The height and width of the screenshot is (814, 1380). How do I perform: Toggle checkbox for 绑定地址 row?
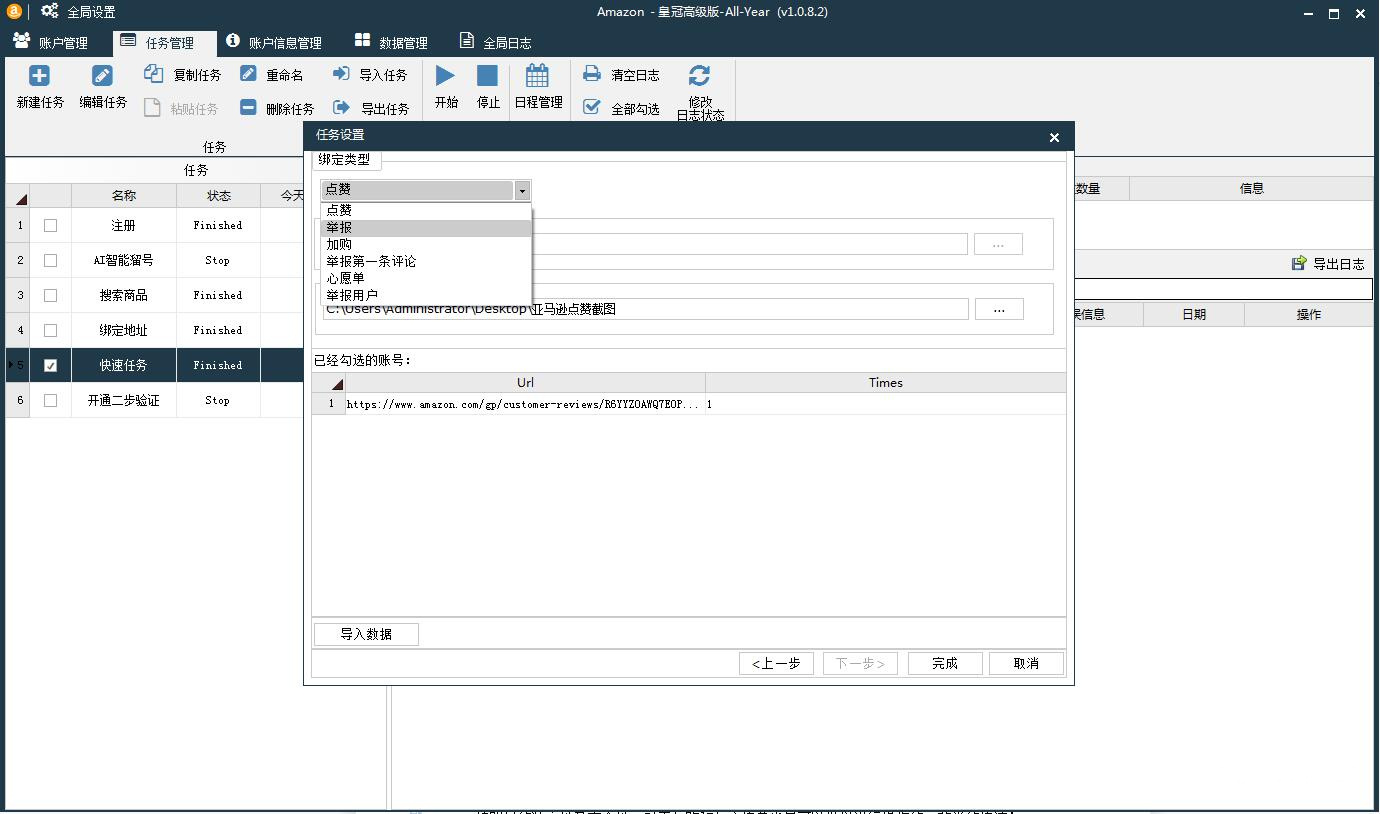[x=50, y=331]
